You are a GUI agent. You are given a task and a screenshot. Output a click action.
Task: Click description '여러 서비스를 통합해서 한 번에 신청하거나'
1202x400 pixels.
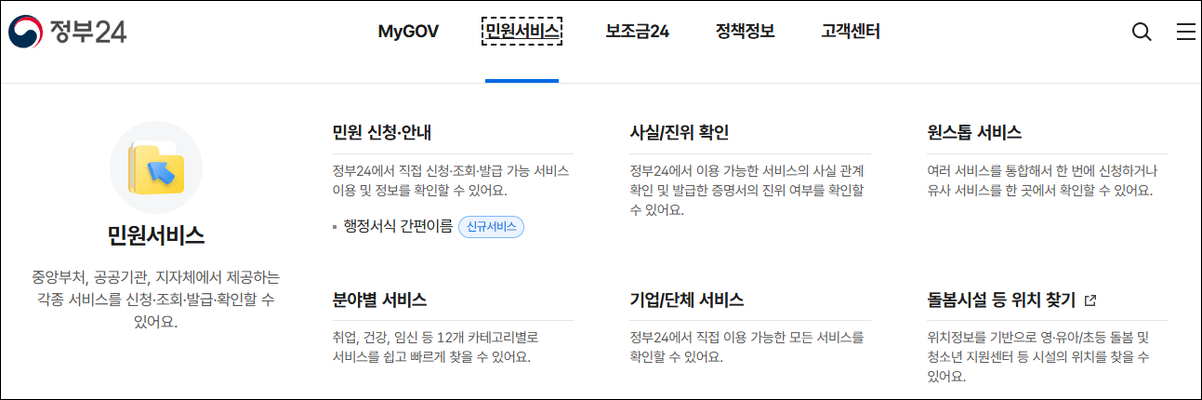pyautogui.click(x=1041, y=179)
